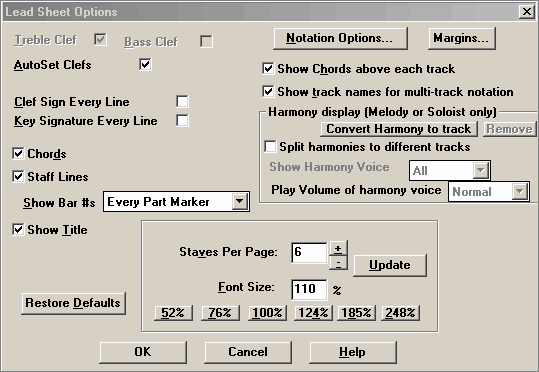The height and width of the screenshot is (372, 539).
Task: Open Help for Lead Sheet Options
Action: 353,352
